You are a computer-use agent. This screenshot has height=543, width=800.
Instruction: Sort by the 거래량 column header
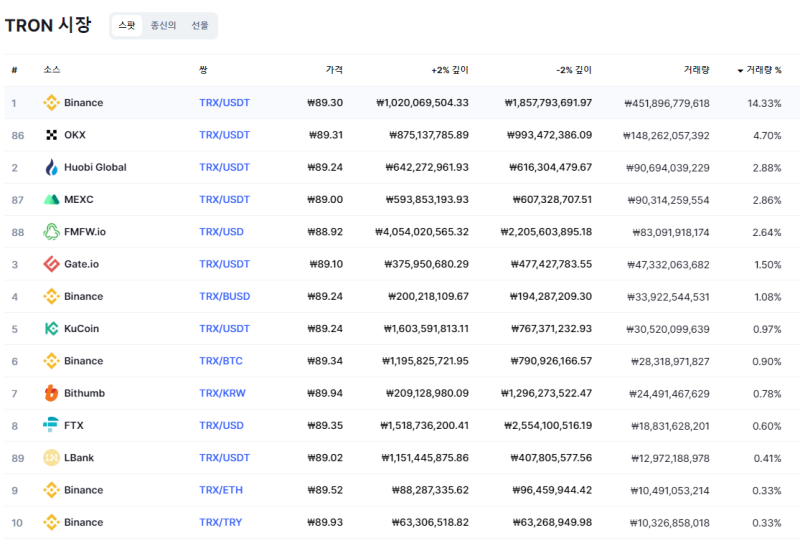(x=696, y=70)
